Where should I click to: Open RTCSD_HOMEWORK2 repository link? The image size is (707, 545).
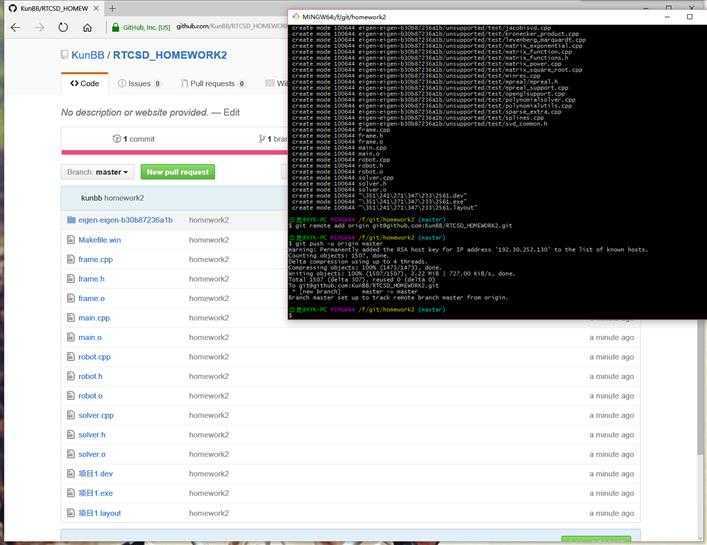coord(170,55)
